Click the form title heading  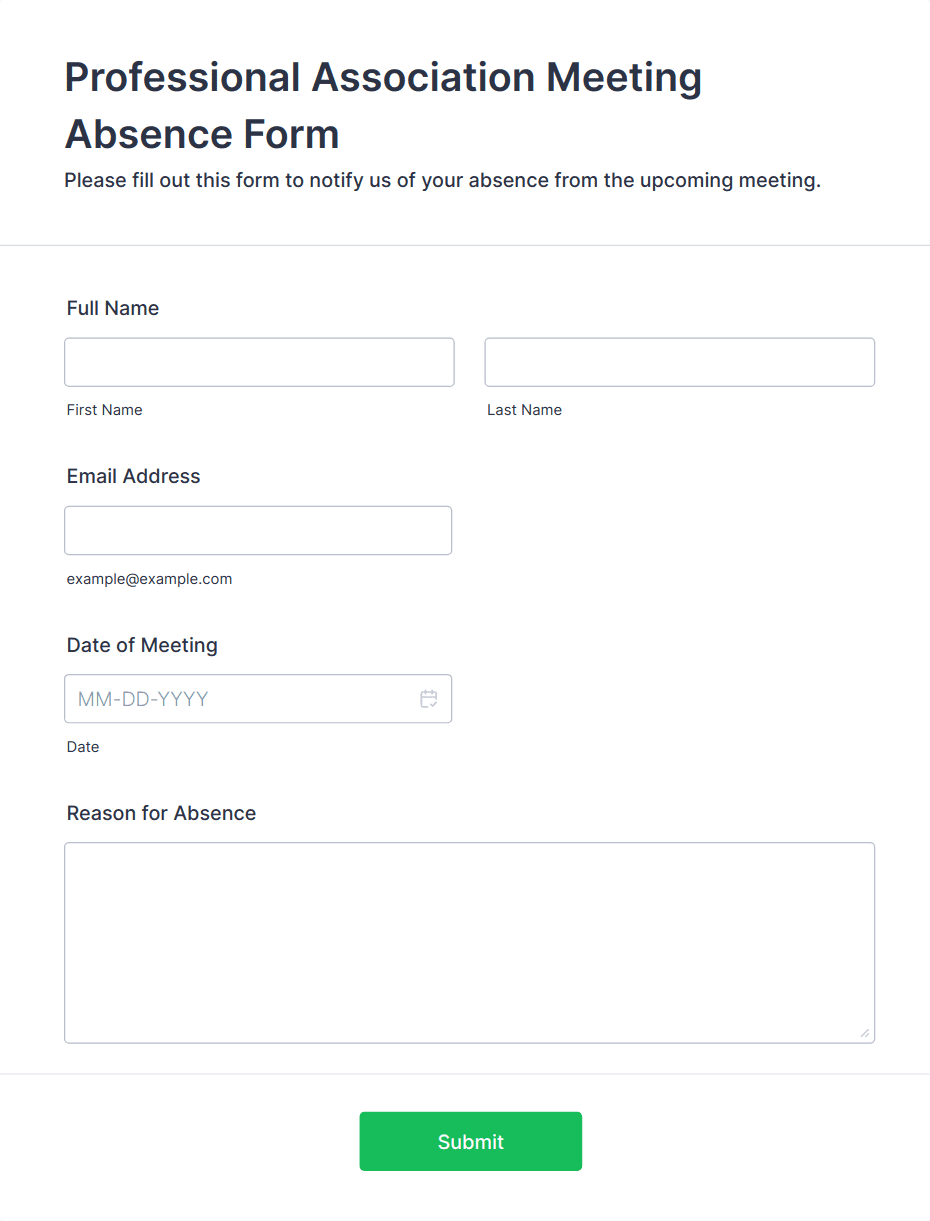click(383, 105)
